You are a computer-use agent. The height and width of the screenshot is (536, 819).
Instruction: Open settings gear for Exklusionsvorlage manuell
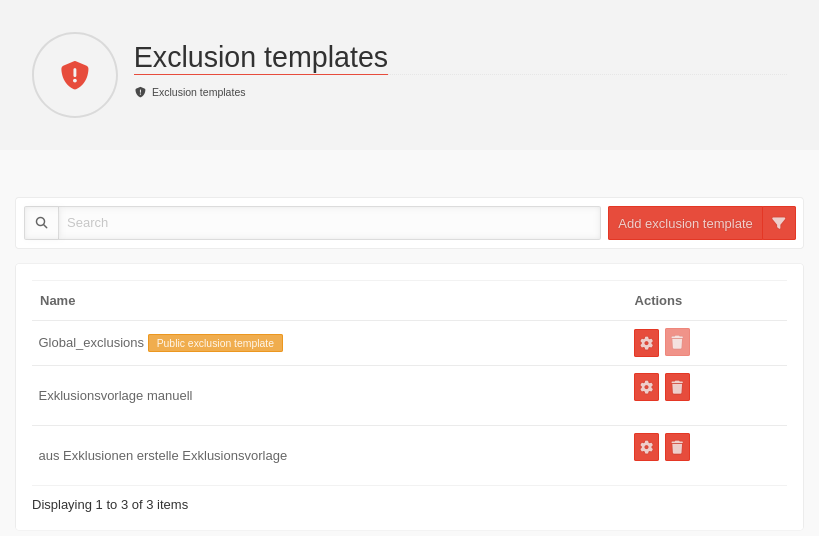pyautogui.click(x=646, y=387)
